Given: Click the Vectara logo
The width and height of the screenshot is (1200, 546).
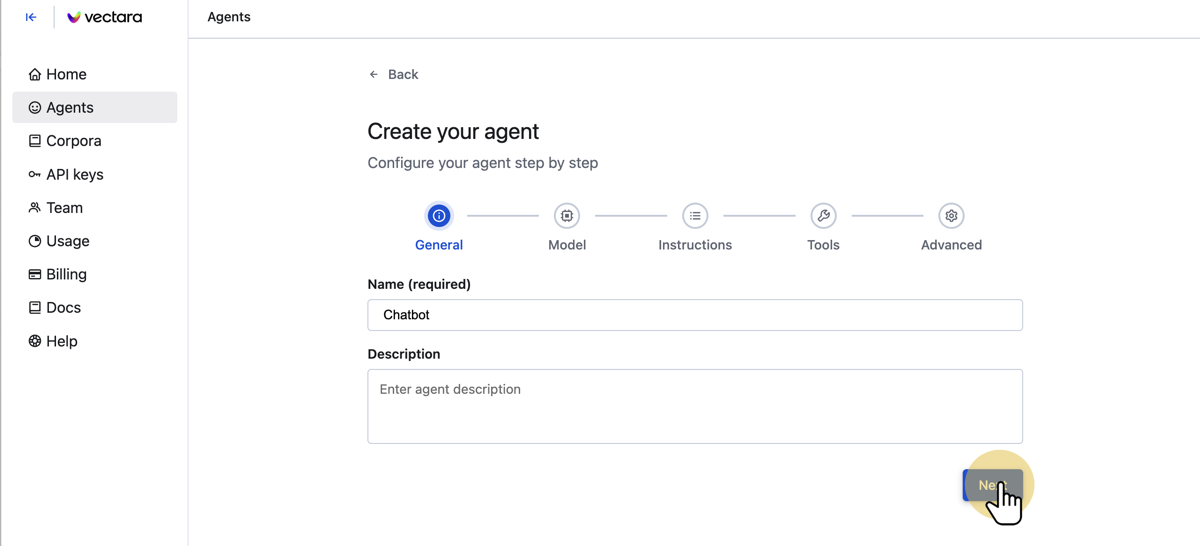Looking at the screenshot, I should (104, 17).
